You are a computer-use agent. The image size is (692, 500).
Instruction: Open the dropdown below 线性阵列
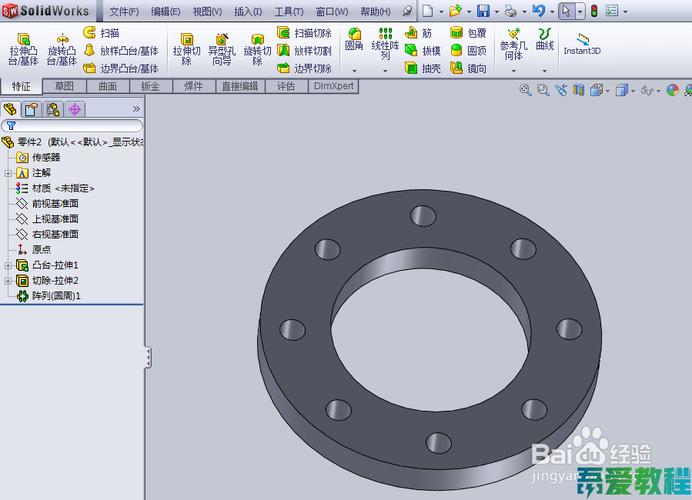click(385, 71)
